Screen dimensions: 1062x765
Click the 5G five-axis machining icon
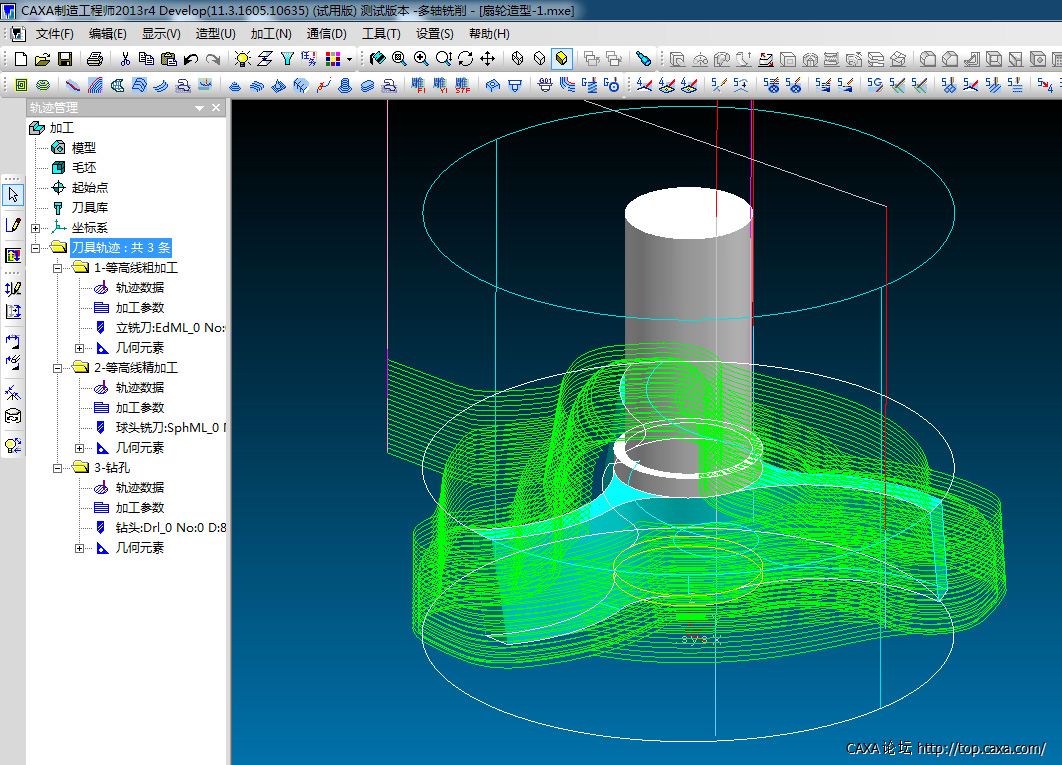874,85
